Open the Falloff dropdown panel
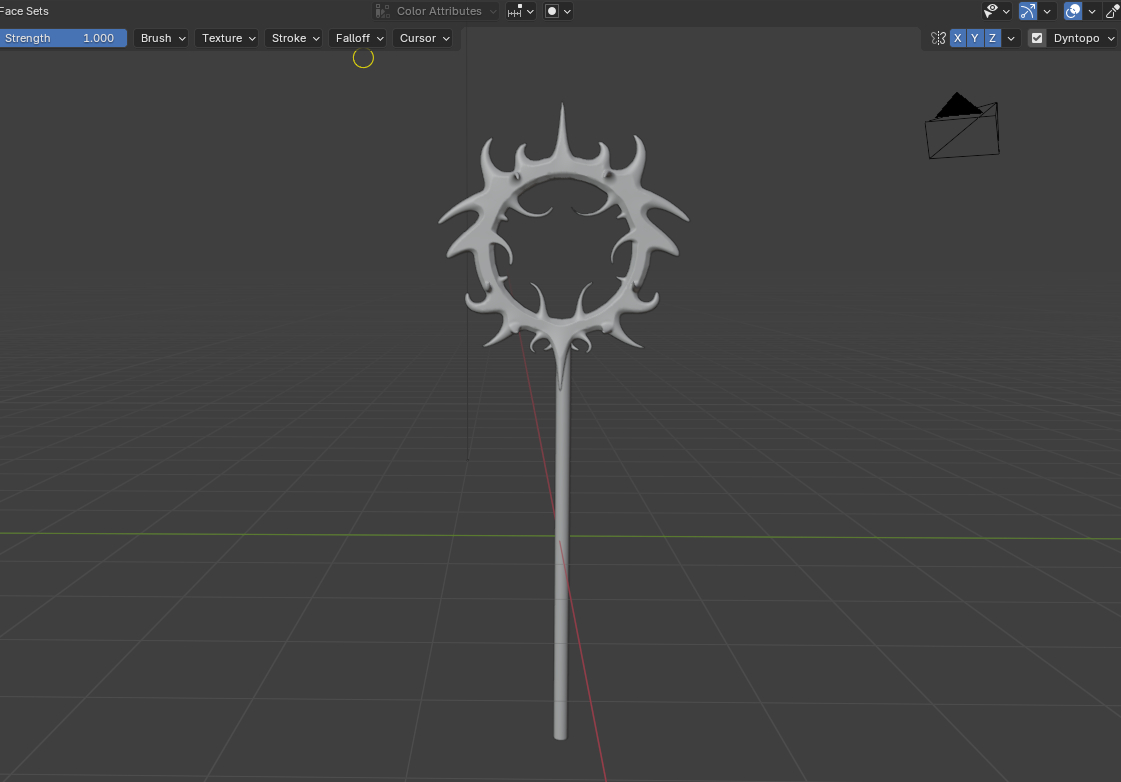This screenshot has width=1121, height=782. [358, 38]
